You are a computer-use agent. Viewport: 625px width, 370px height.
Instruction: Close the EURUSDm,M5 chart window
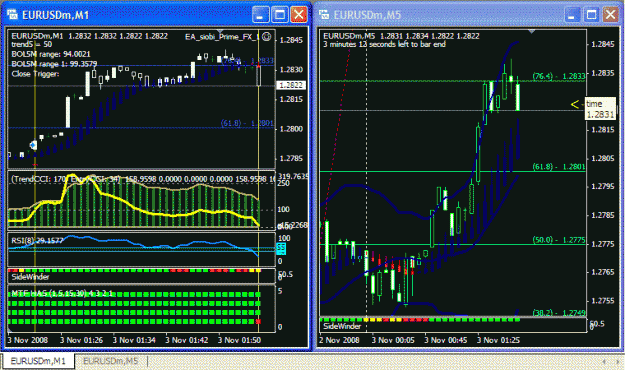610,15
